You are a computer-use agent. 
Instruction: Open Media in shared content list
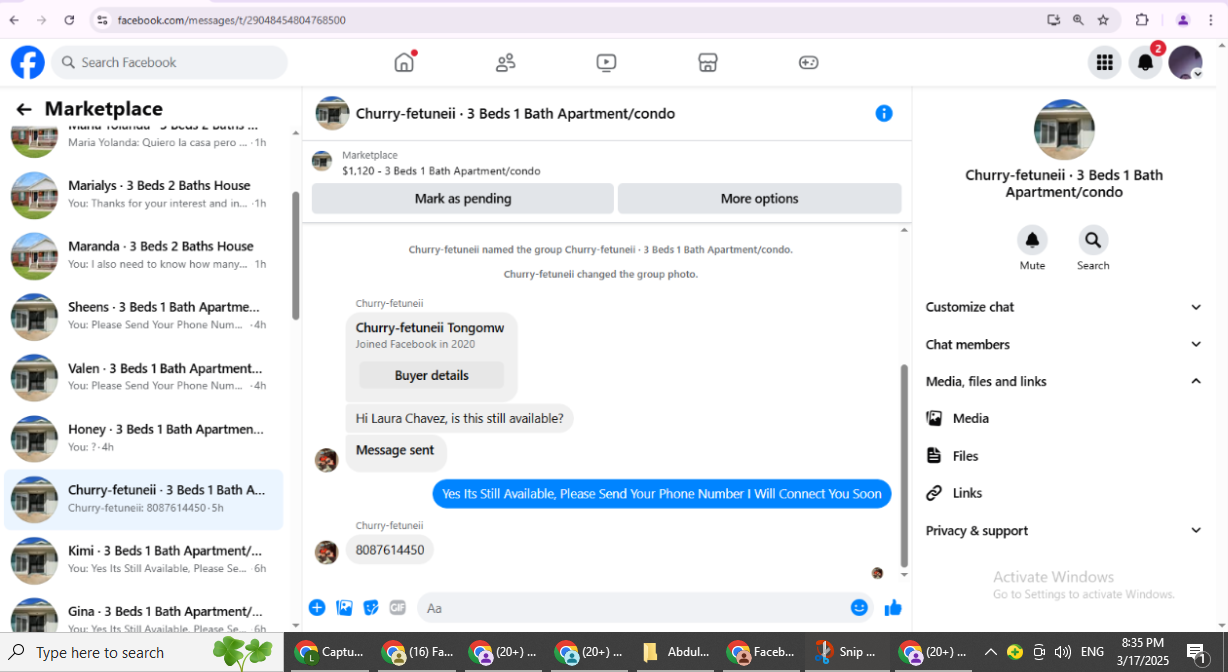tap(1064, 418)
